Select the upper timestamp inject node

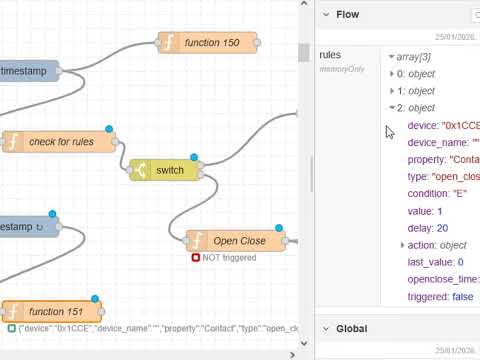(28, 71)
